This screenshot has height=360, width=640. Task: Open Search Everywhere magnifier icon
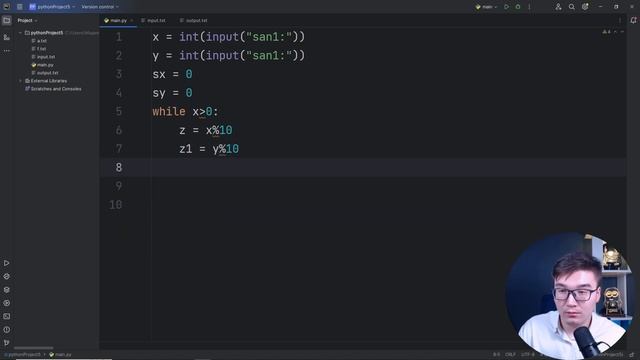click(572, 7)
